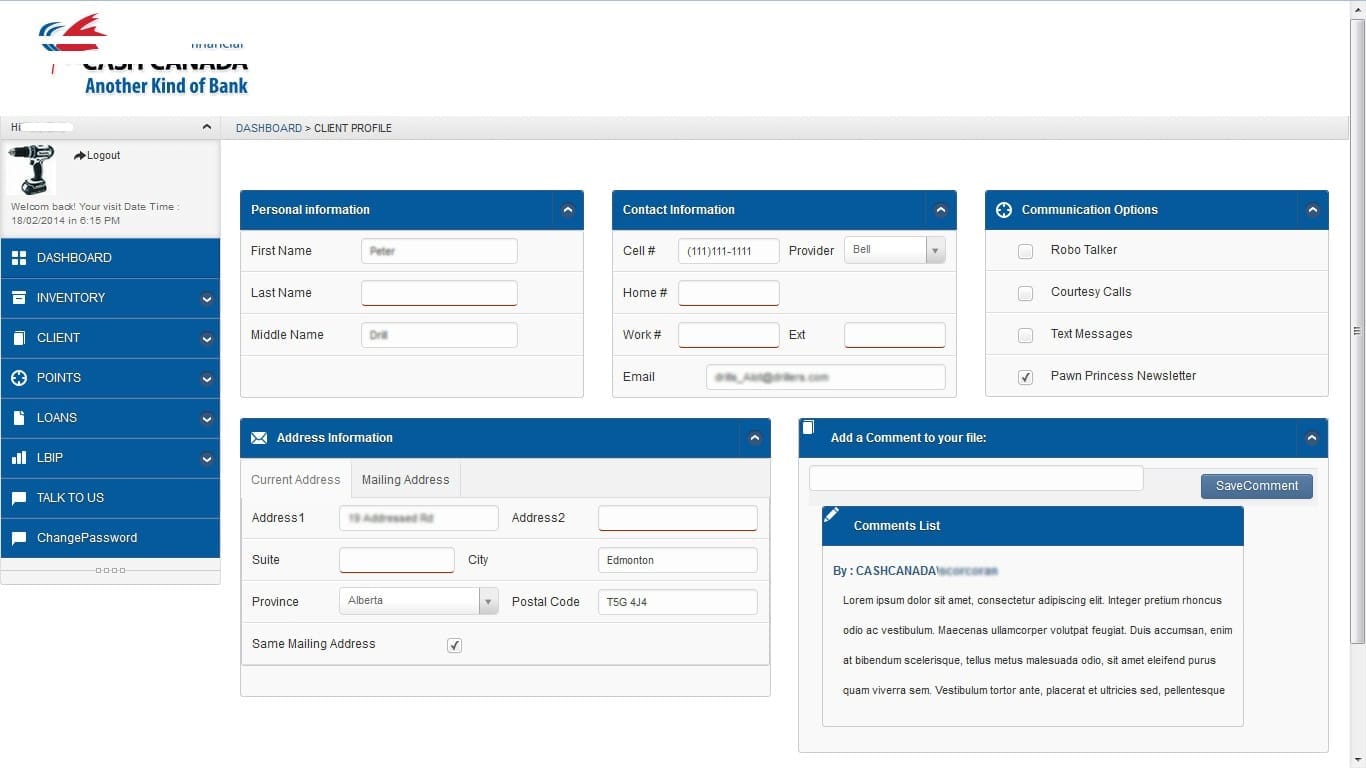The image size is (1366, 768).
Task: Click the Inventory box icon in sidebar
Action: [x=18, y=298]
